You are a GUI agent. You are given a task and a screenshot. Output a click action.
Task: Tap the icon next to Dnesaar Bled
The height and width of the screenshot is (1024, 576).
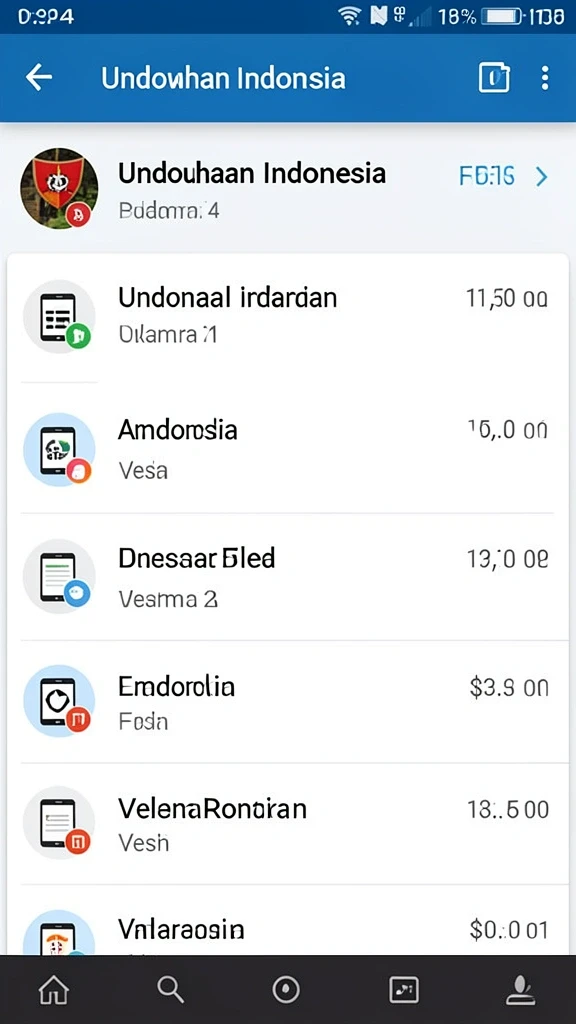click(59, 576)
